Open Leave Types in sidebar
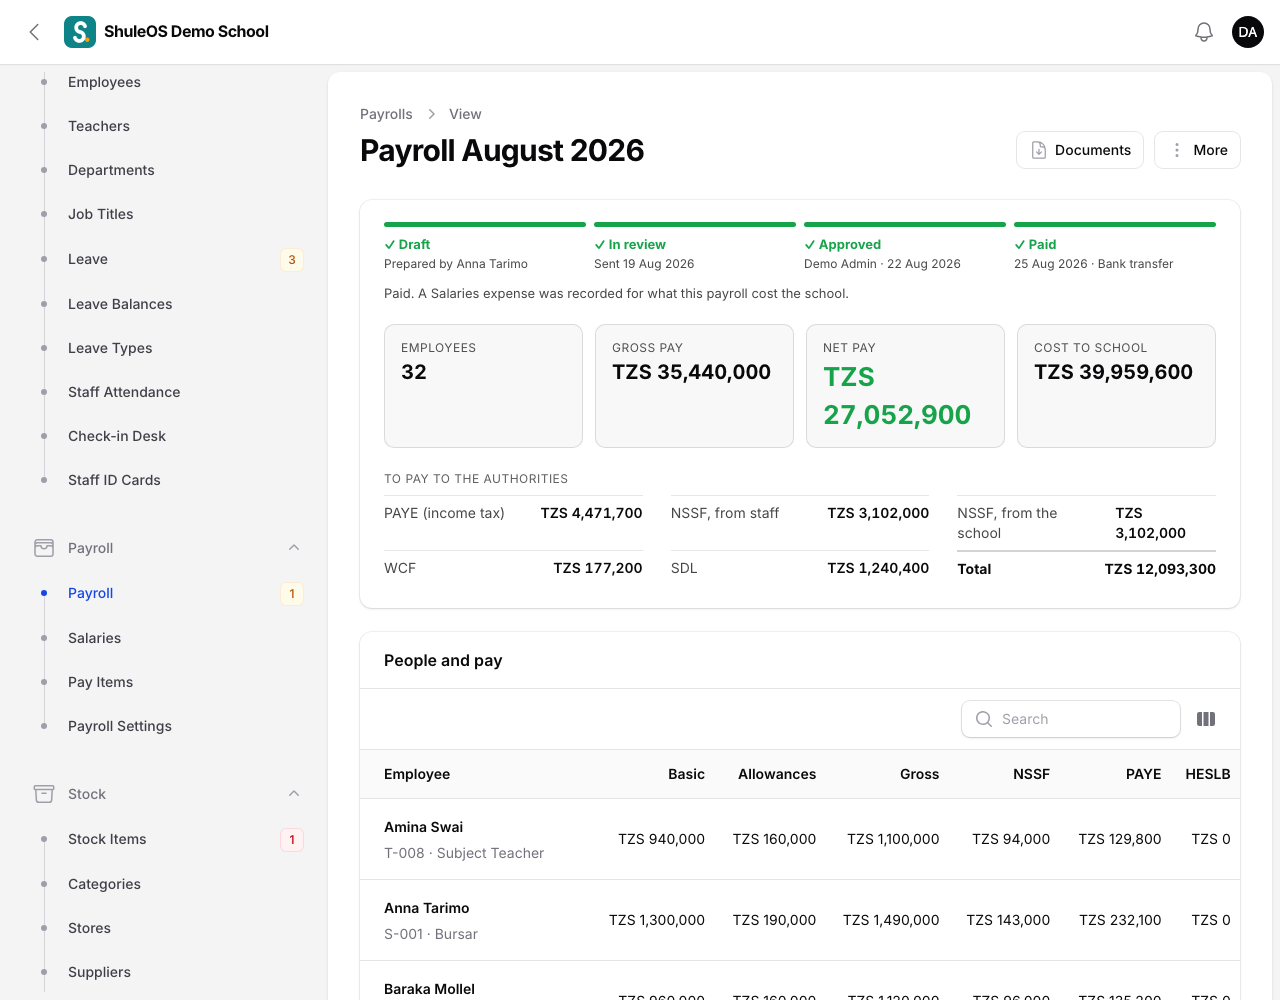The height and width of the screenshot is (1000, 1280). [x=110, y=348]
